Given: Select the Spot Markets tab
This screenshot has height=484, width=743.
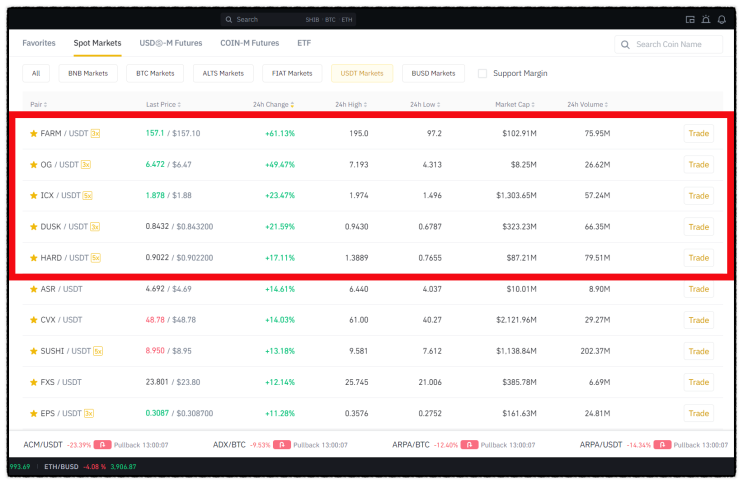Looking at the screenshot, I should pos(97,43).
